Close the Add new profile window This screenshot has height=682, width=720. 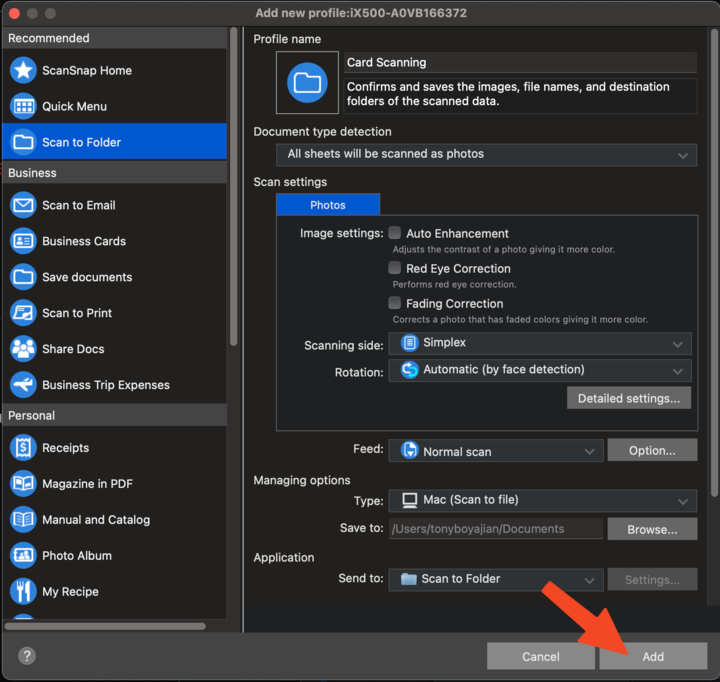[14, 13]
